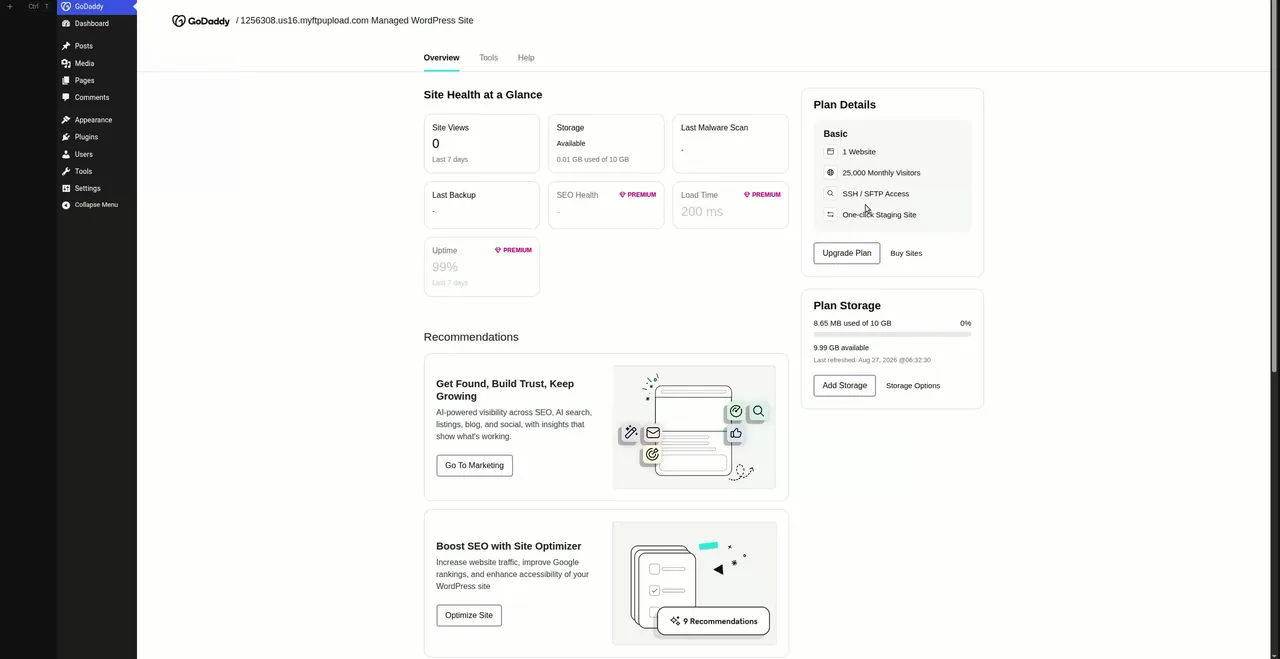Click the GoDaddy logo in the page header
The image size is (1280, 659).
[x=201, y=20]
